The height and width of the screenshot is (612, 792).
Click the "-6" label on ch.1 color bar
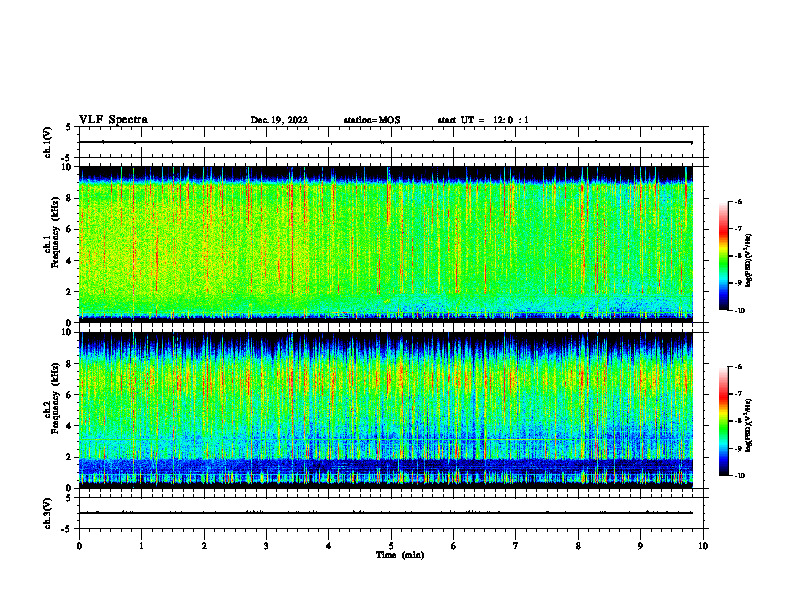[x=738, y=201]
